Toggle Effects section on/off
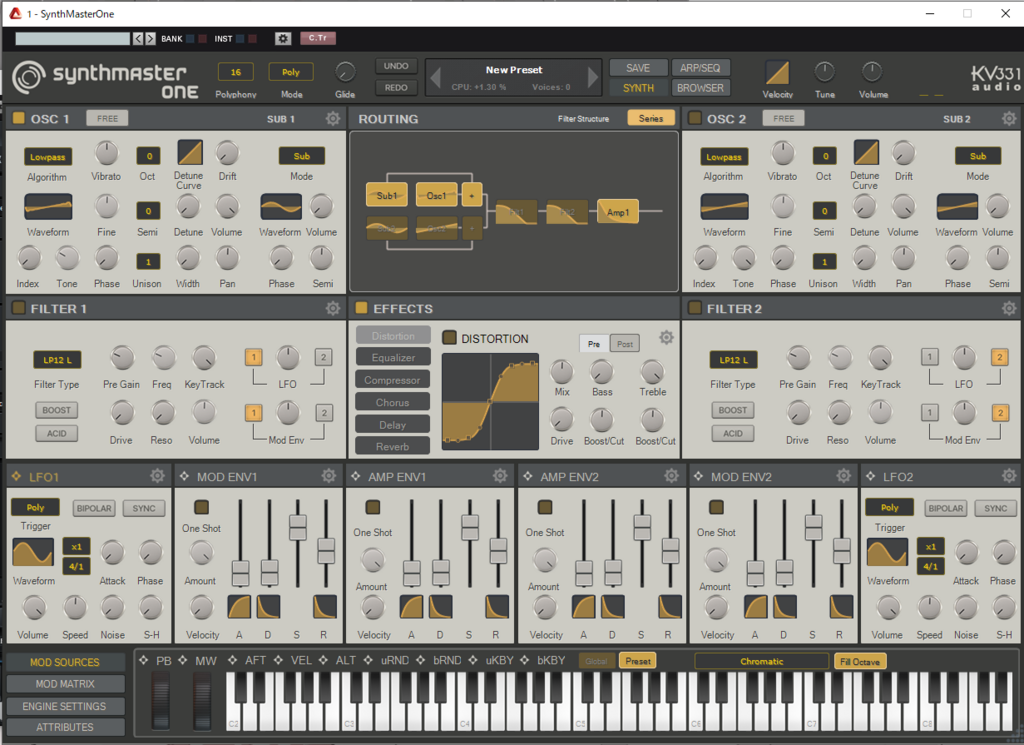 (x=361, y=308)
